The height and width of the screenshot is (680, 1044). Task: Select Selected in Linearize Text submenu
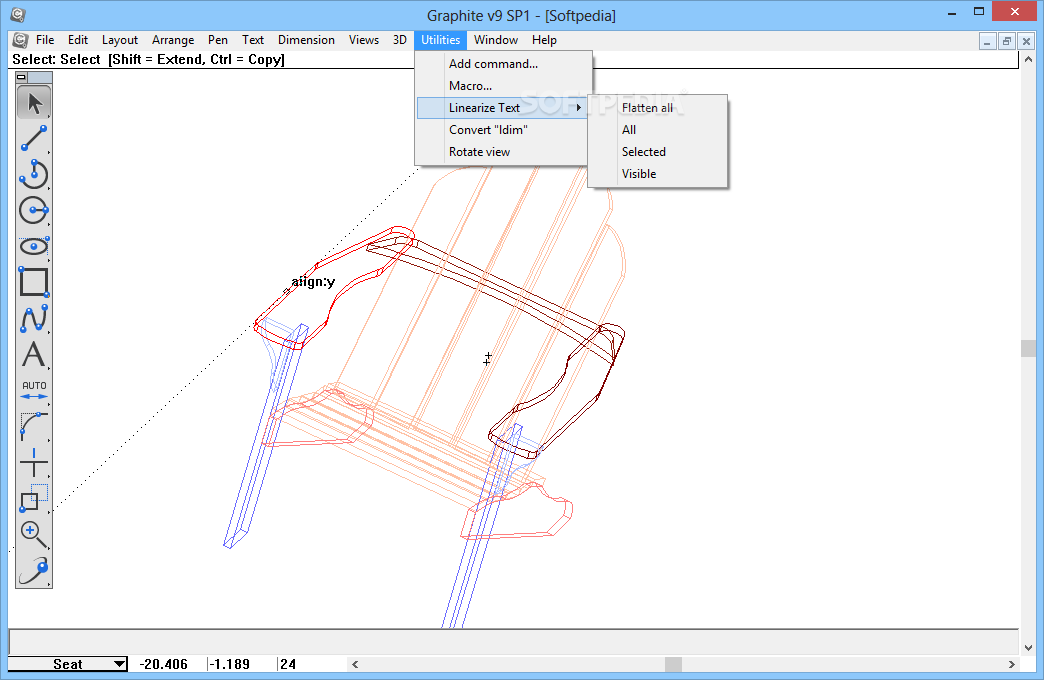coord(658,152)
